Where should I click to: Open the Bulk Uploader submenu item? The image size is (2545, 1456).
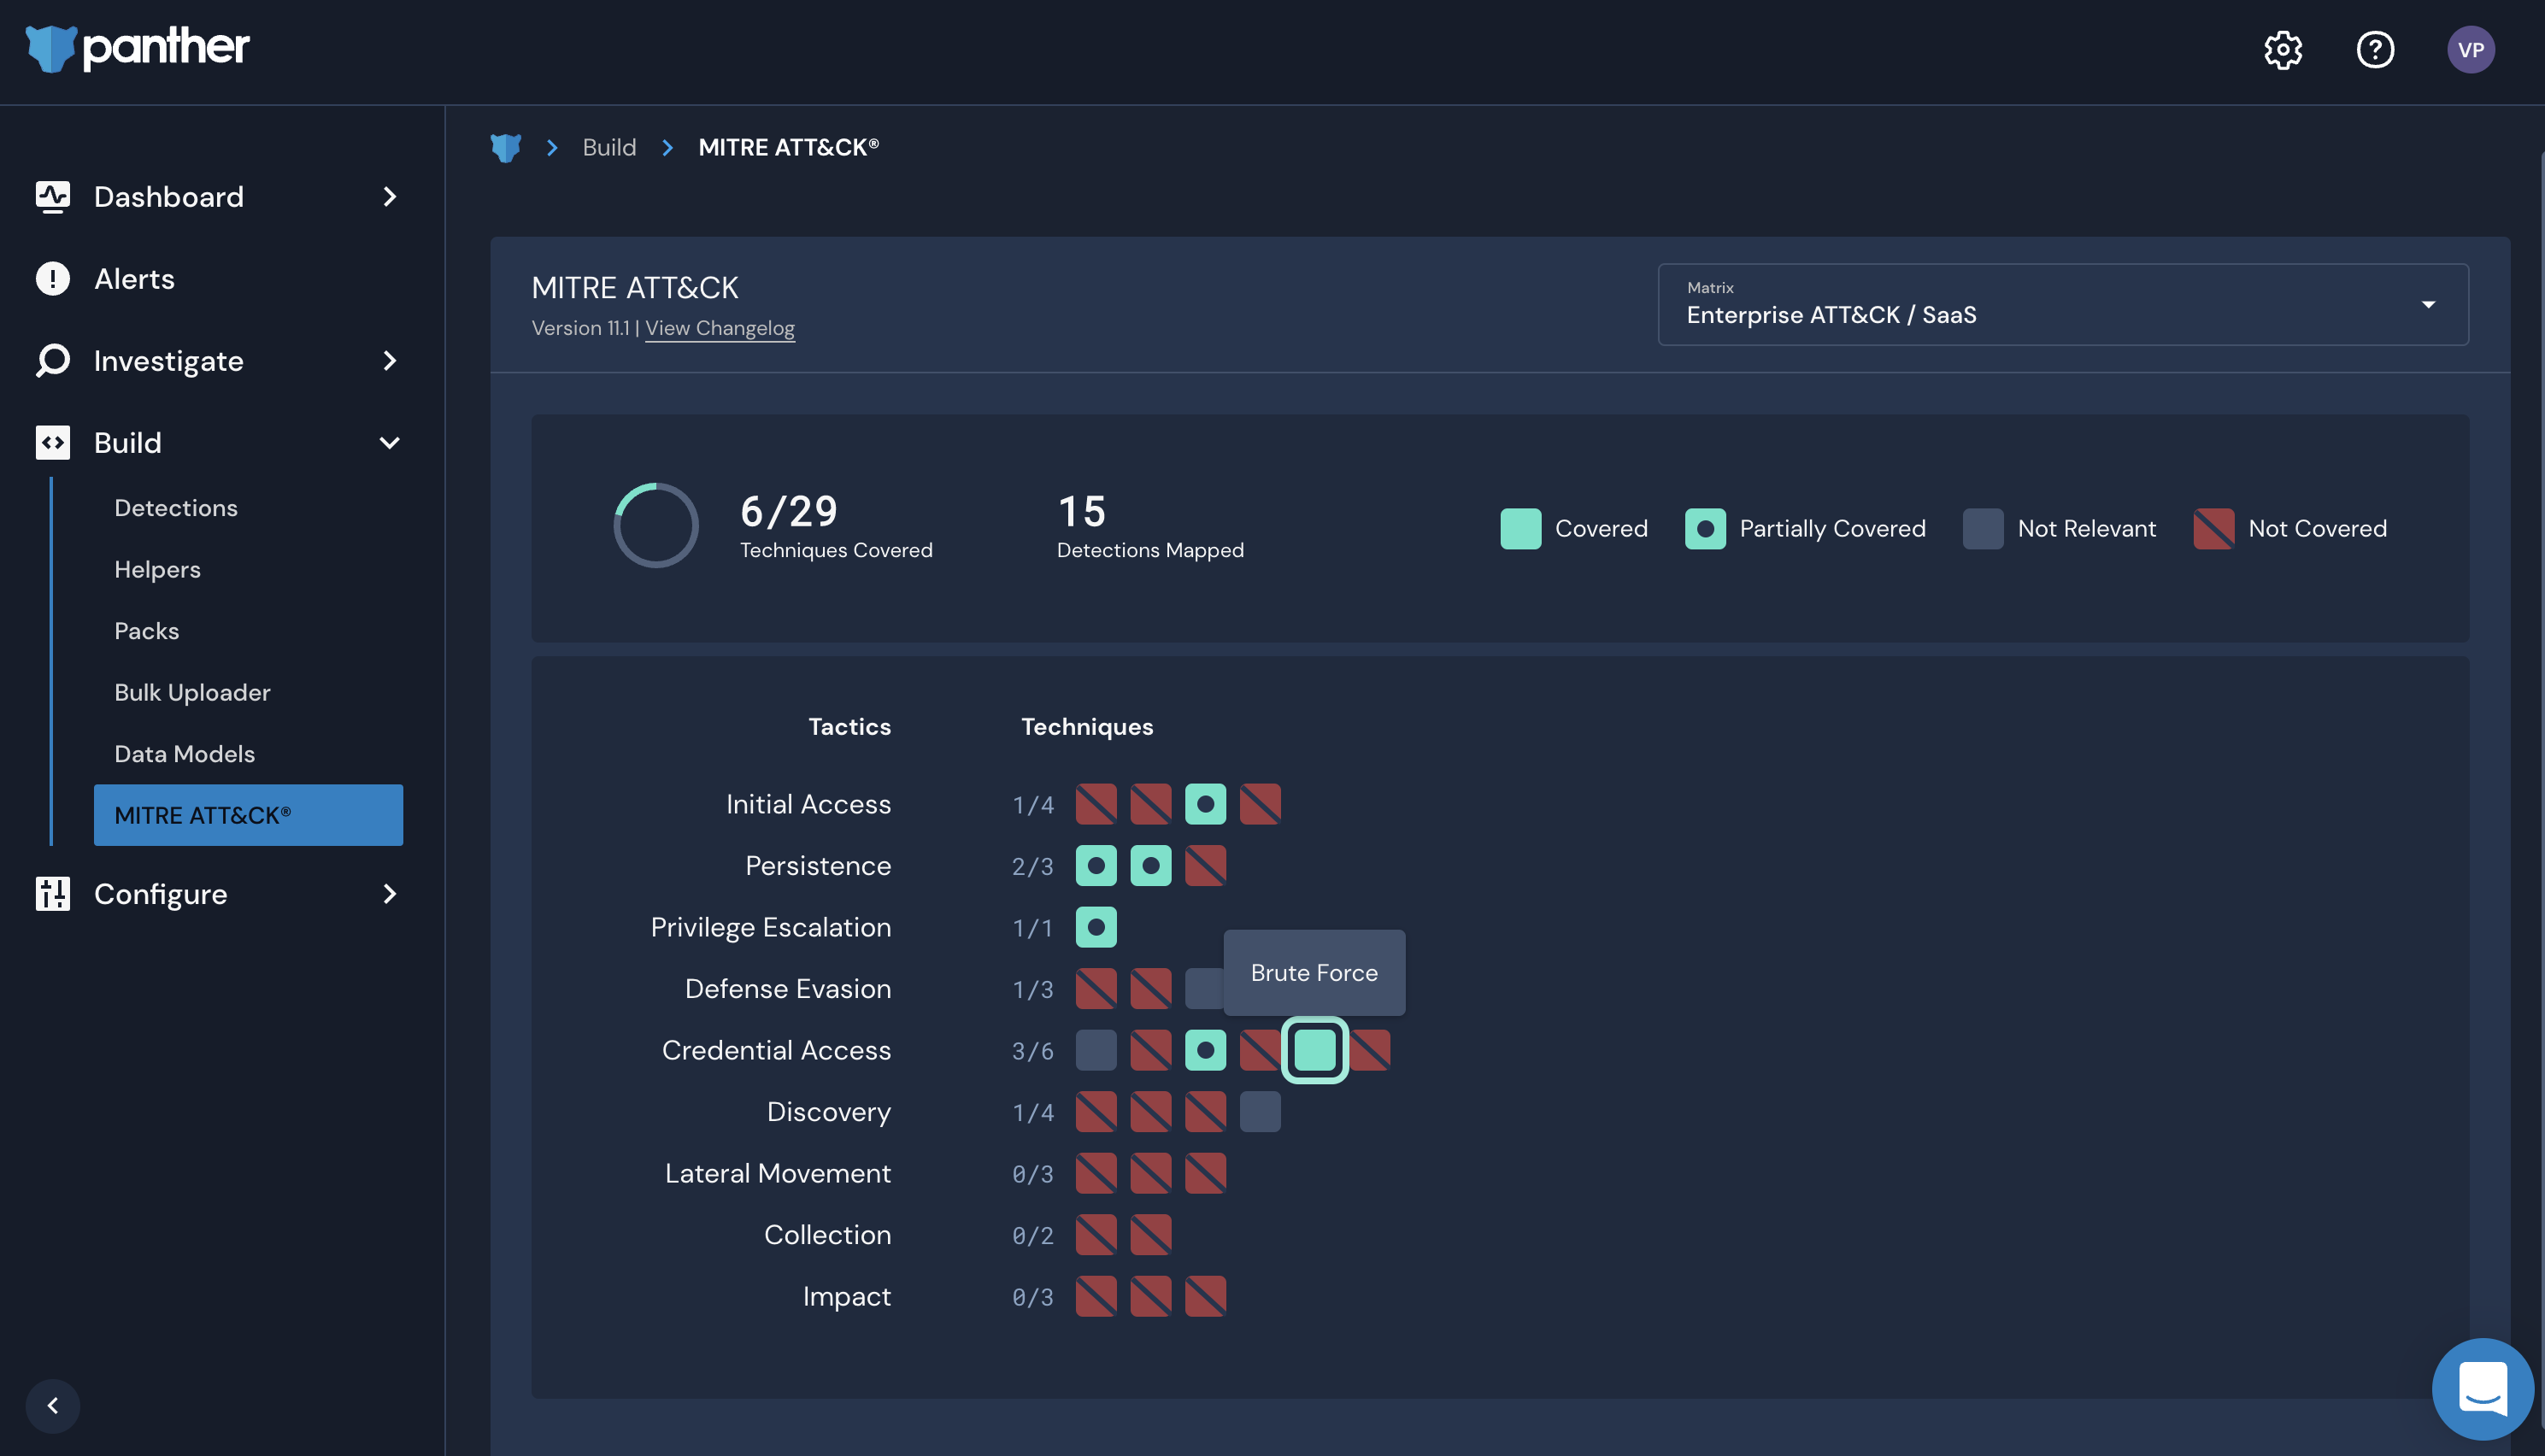(x=192, y=693)
